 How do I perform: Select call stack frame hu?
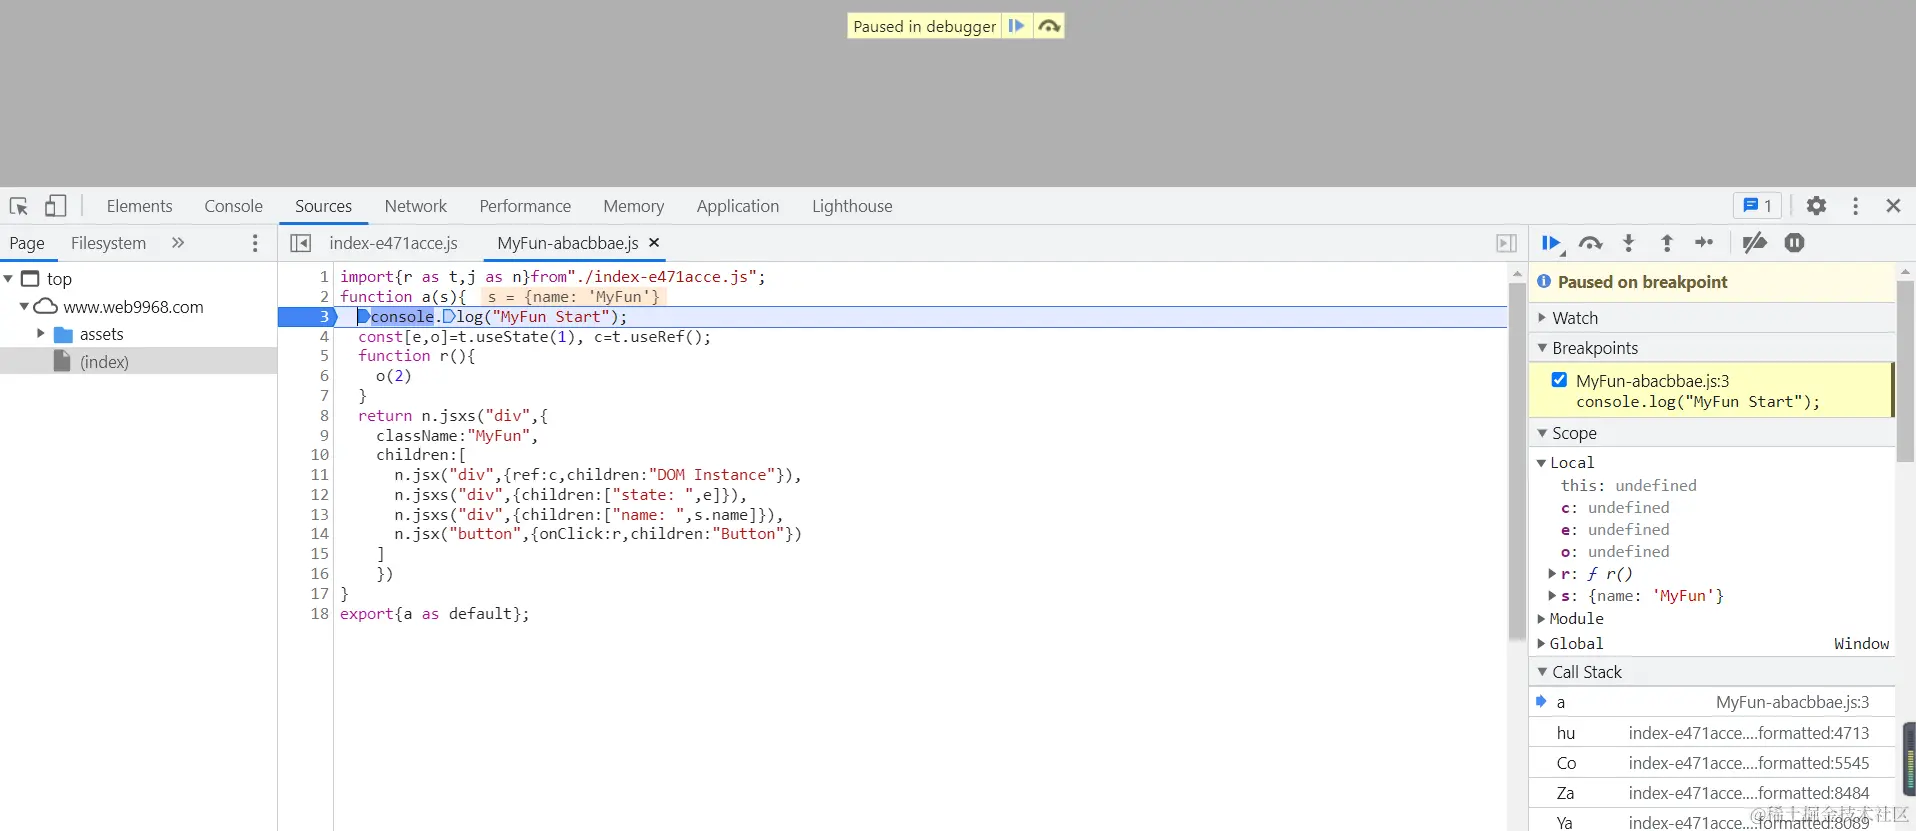(1712, 733)
